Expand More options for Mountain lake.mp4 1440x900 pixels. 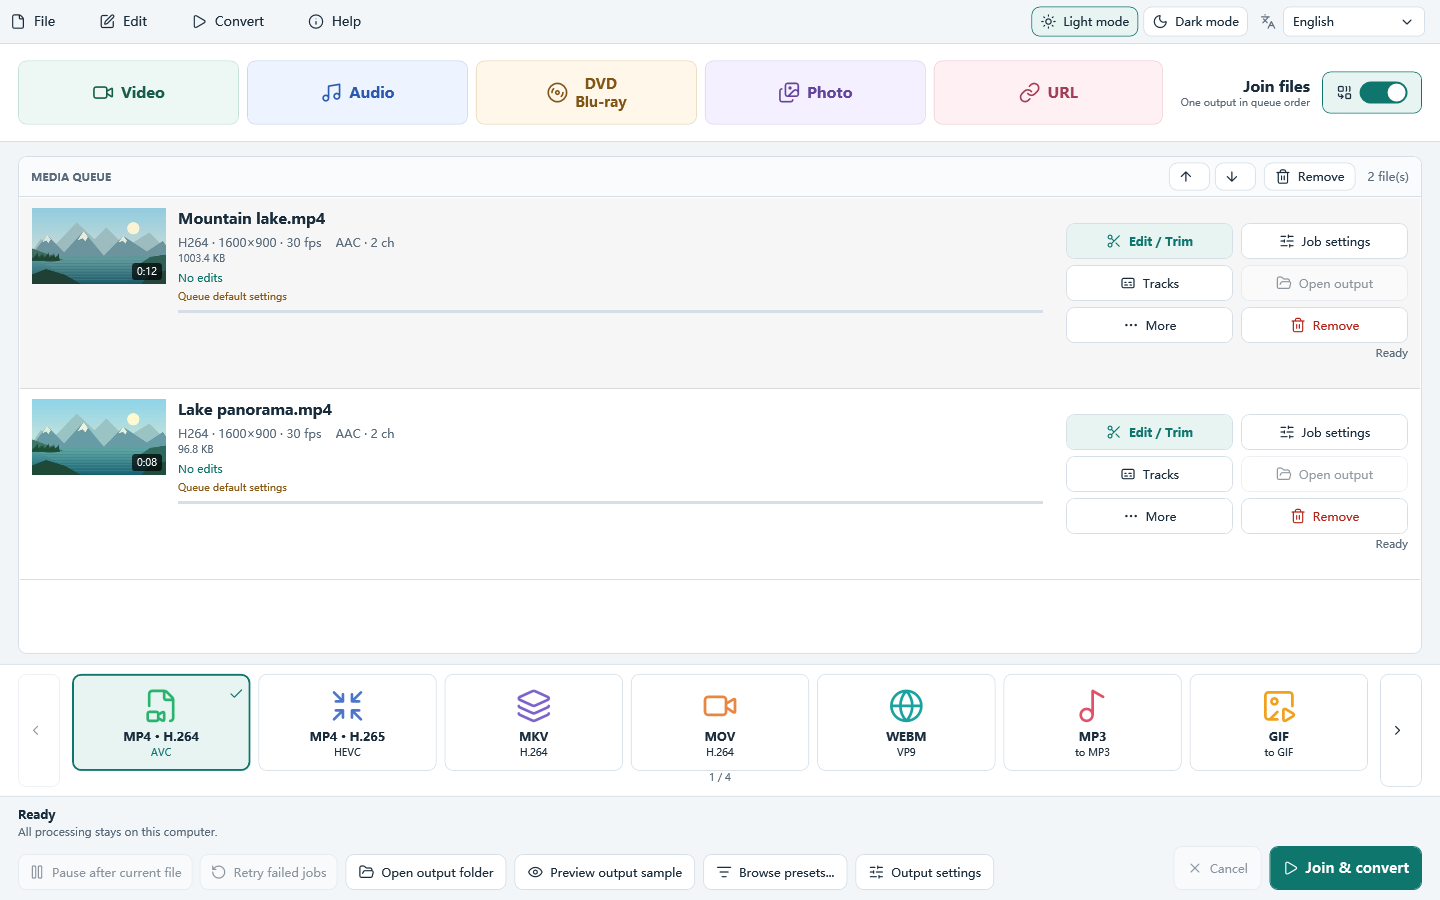(x=1149, y=325)
